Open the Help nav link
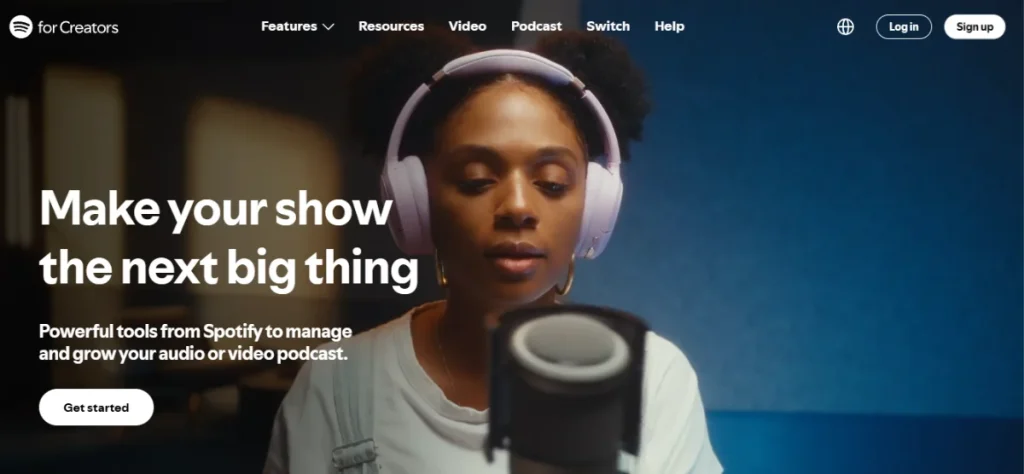The height and width of the screenshot is (474, 1024). (x=669, y=27)
